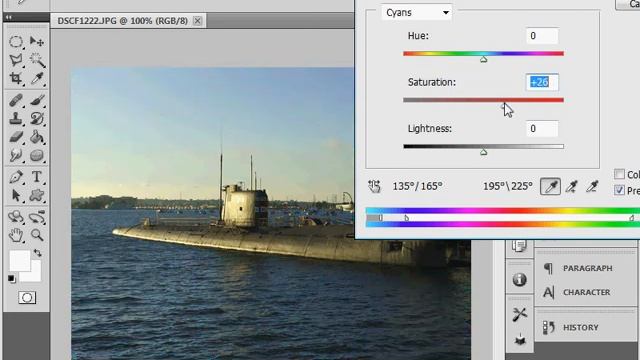
Task: Select the Add to Sample eyedropper
Action: [x=572, y=187]
